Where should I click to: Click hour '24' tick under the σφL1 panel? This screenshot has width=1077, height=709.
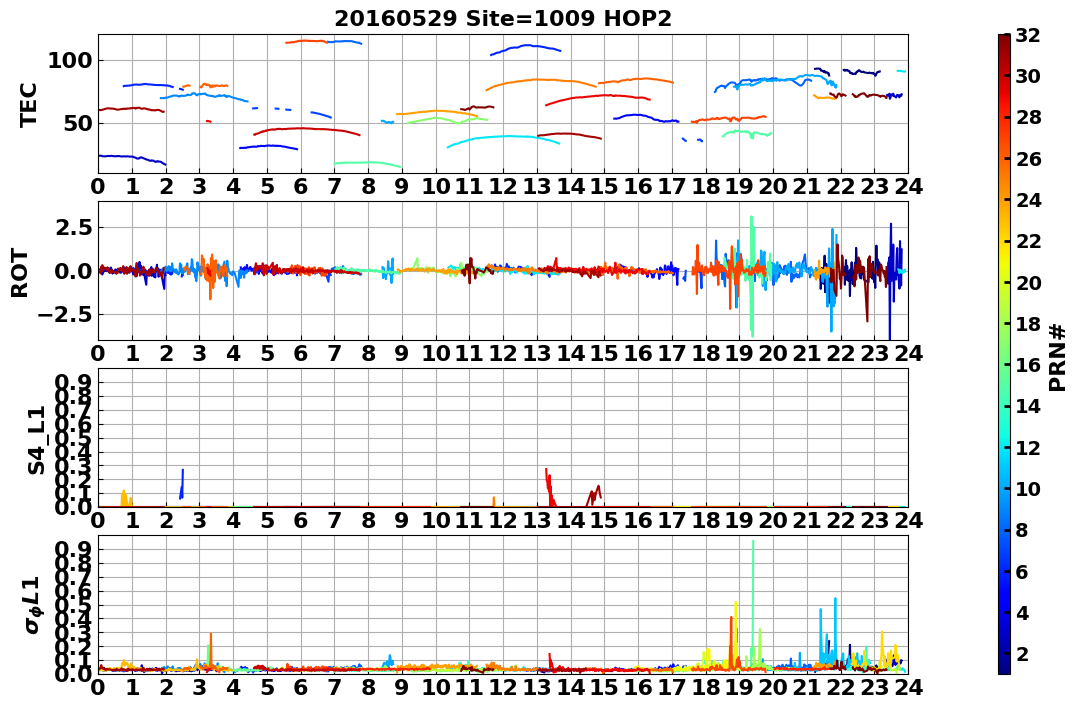pyautogui.click(x=908, y=687)
